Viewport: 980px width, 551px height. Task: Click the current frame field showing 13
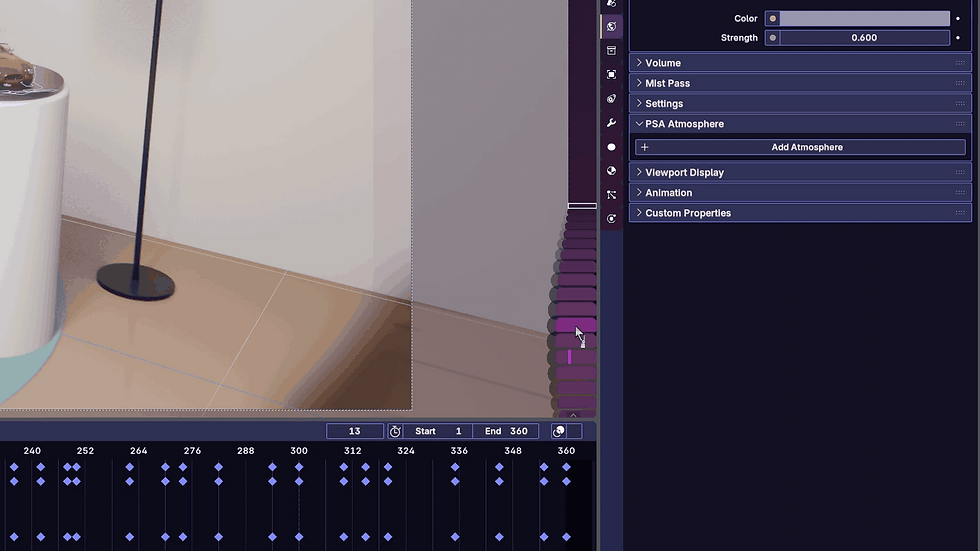[354, 431]
